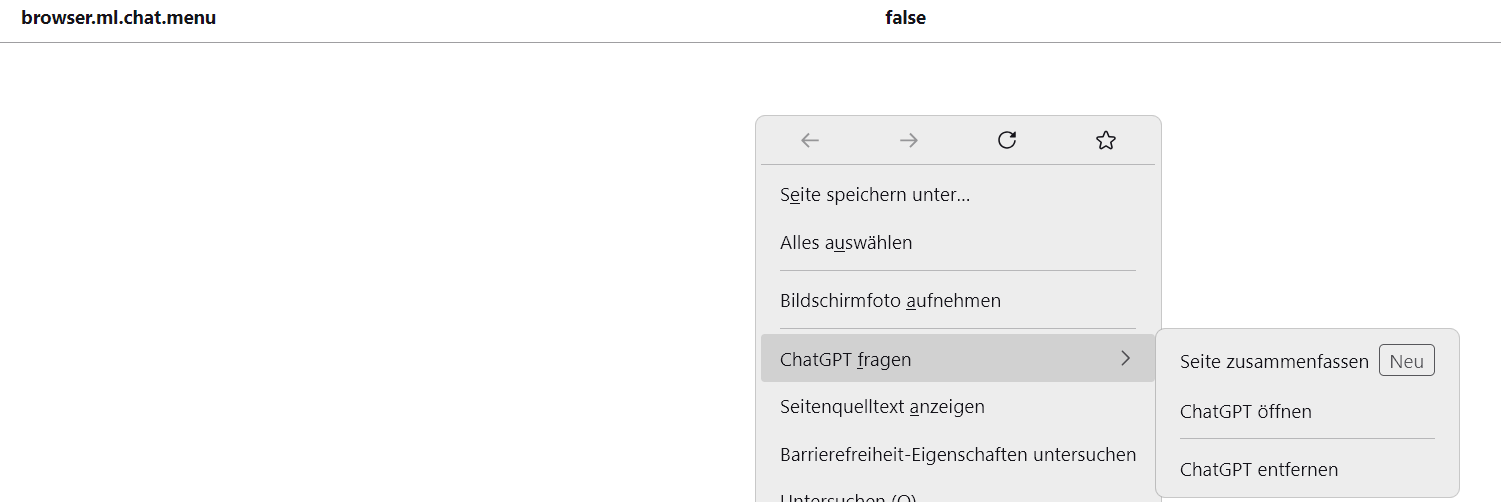
Task: Click blank row space right of false value
Action: point(1200,18)
